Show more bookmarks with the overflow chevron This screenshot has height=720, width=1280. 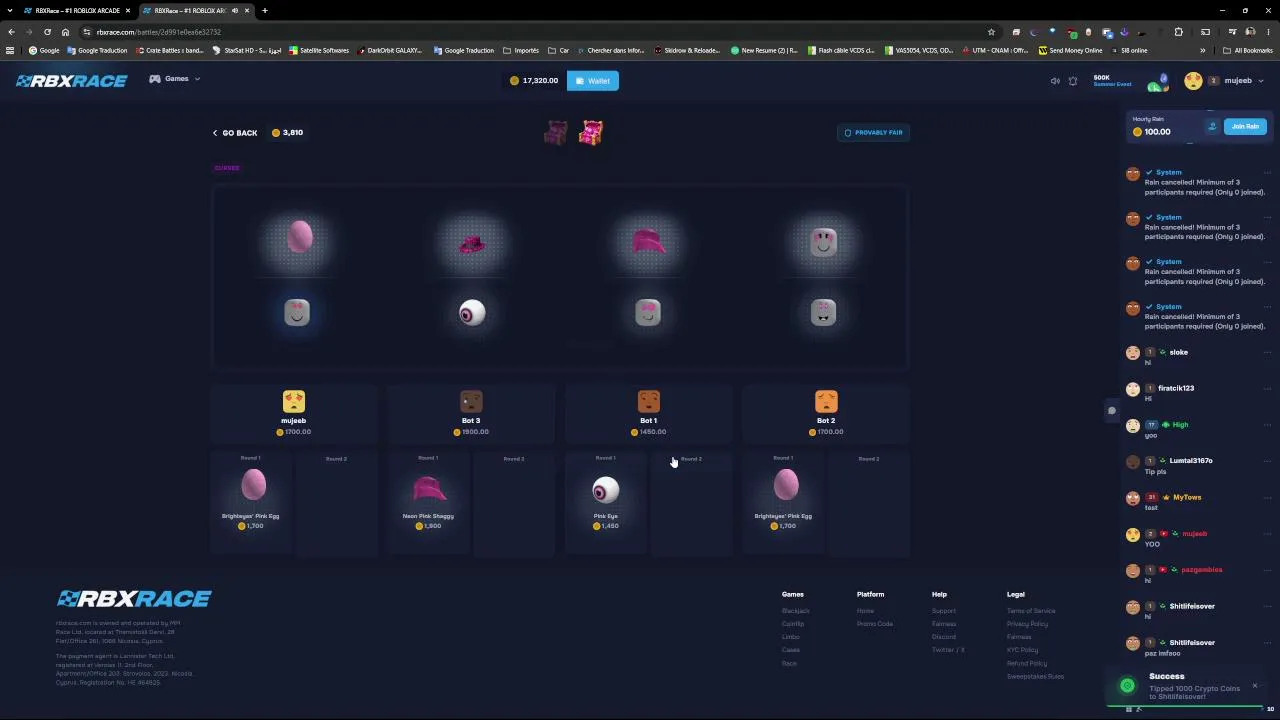(x=1203, y=50)
